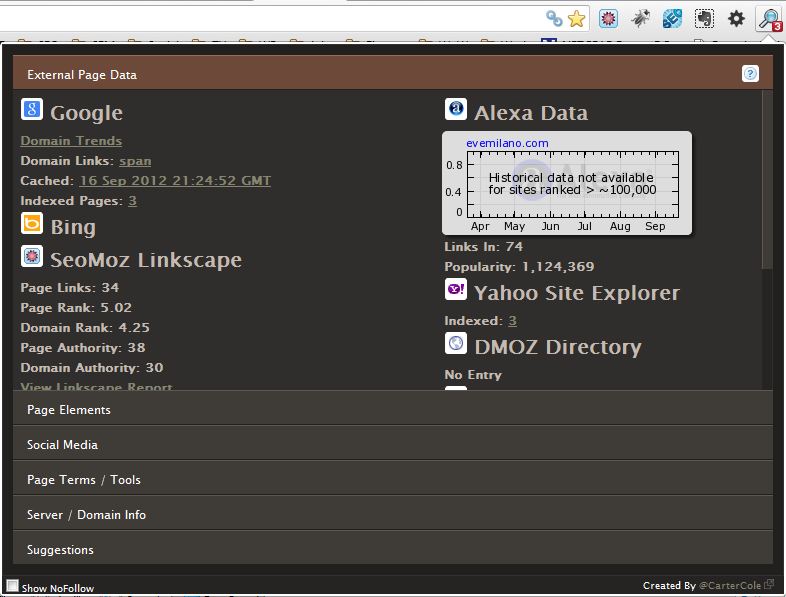Screen dimensions: 786x597
Task: Click the bookmark star icon
Action: click(576, 19)
